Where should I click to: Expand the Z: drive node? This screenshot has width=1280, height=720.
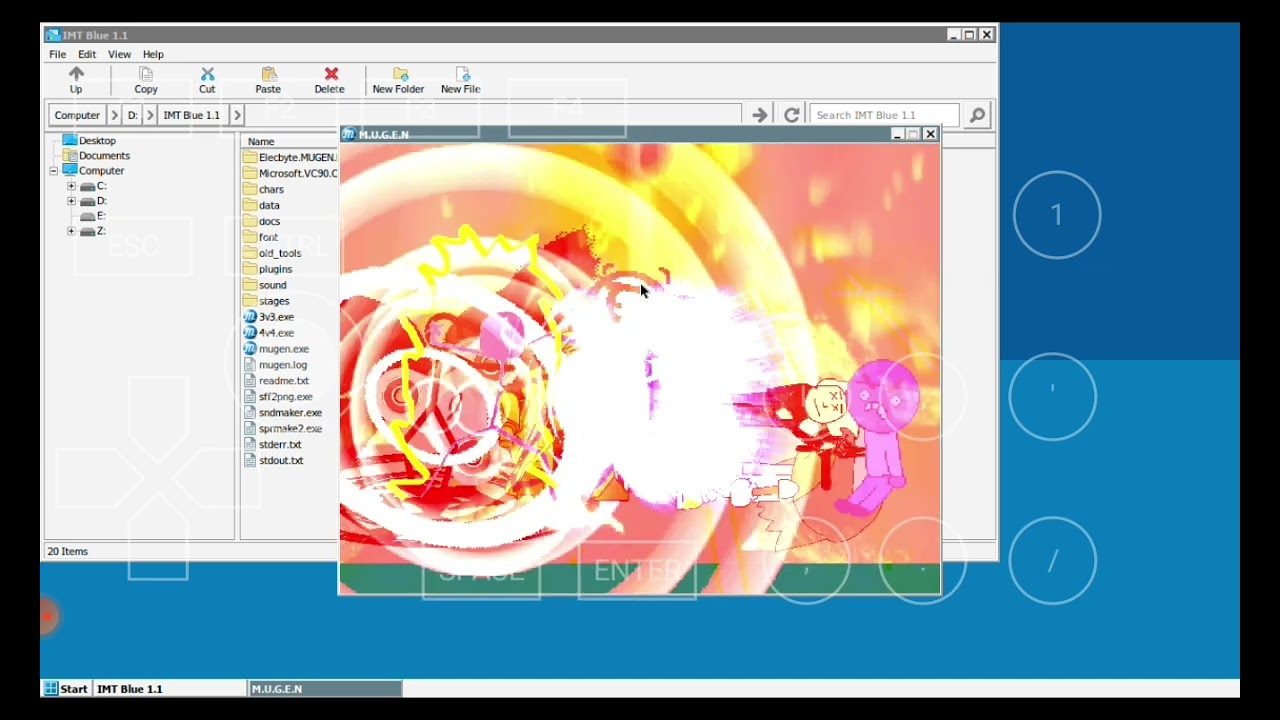(71, 231)
